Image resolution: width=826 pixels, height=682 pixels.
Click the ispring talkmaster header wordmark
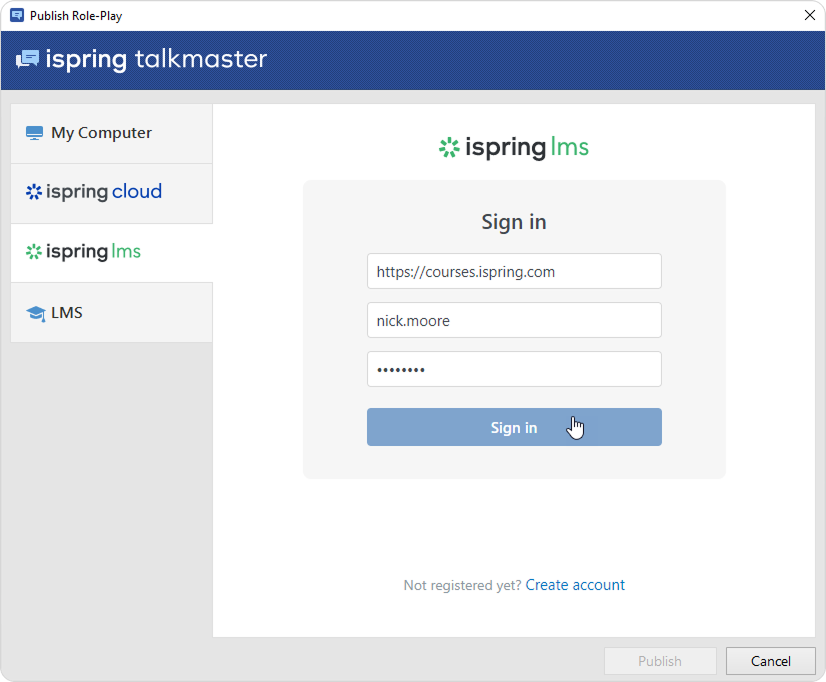(156, 60)
